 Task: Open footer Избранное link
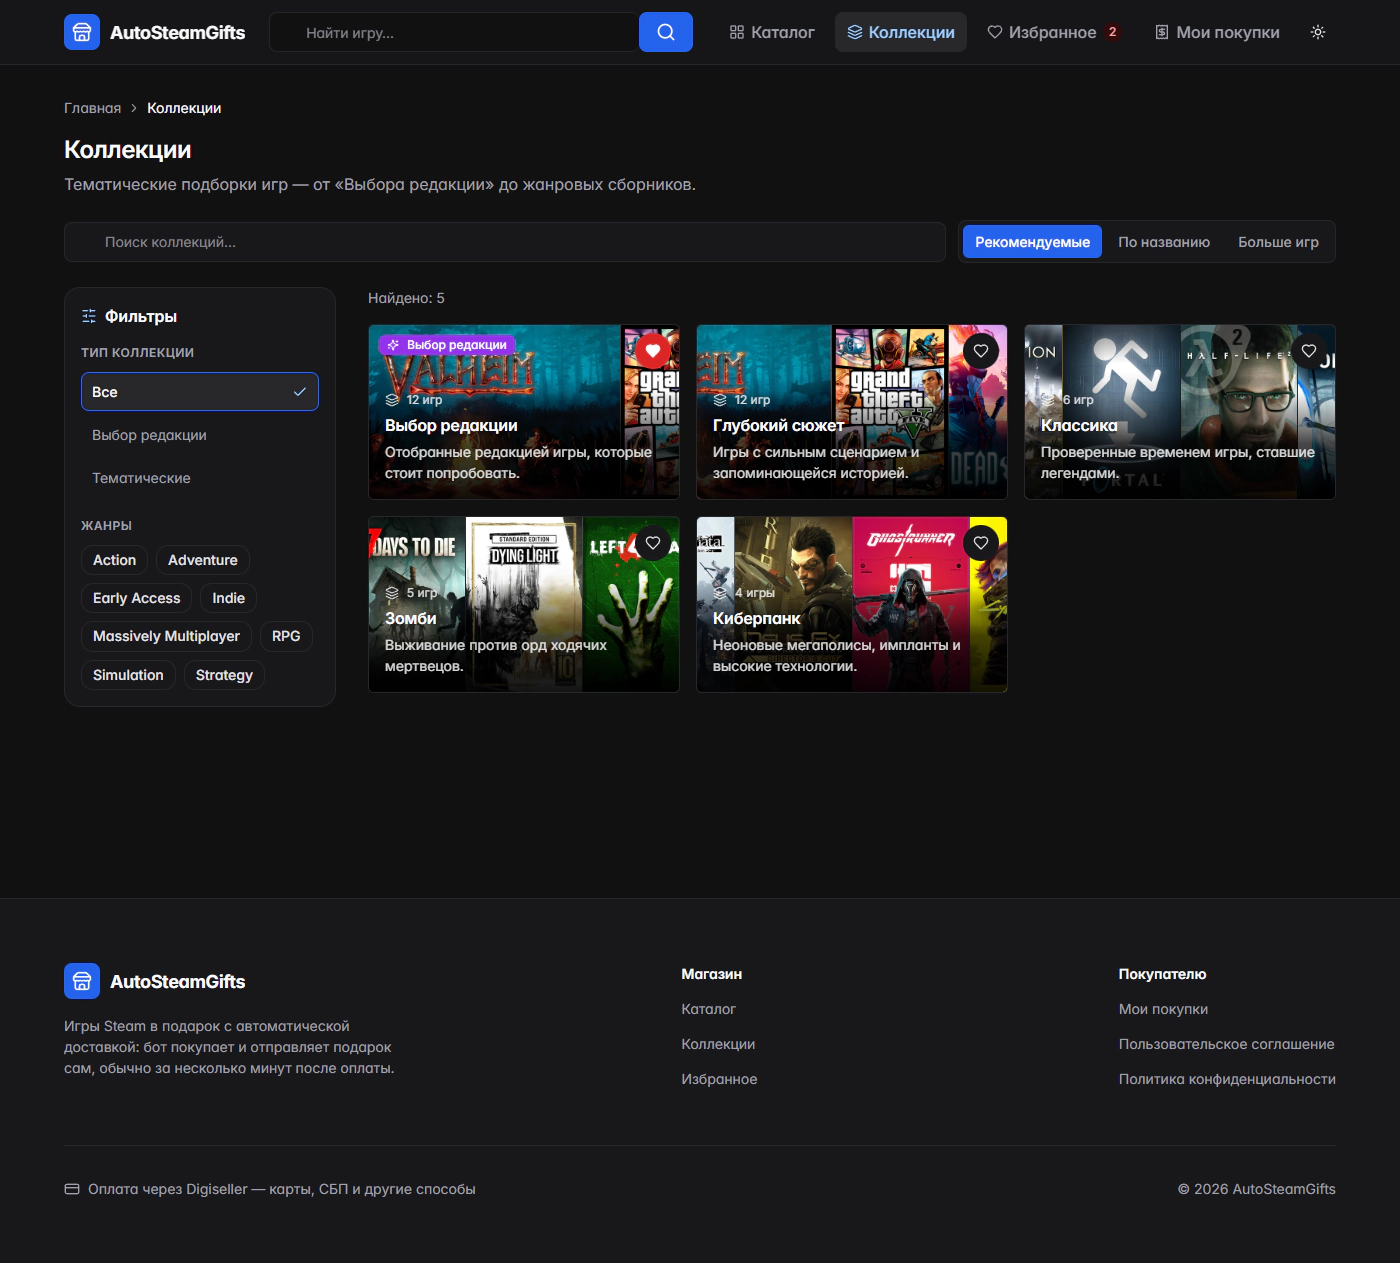[719, 1079]
